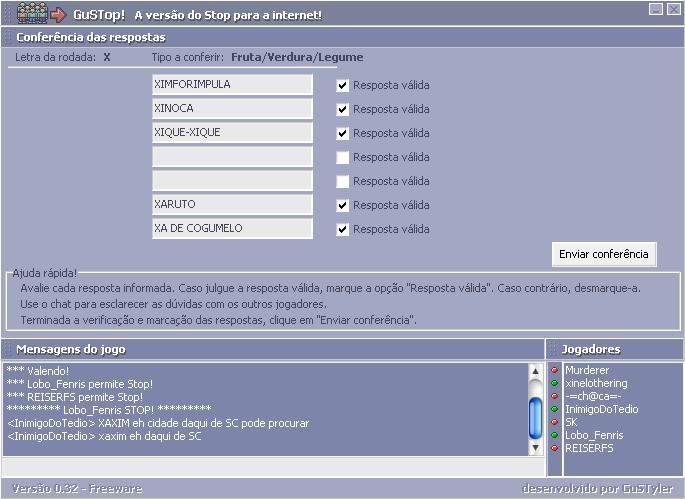Click the XINOCA answer field
The width and height of the screenshot is (685, 499).
[x=232, y=108]
